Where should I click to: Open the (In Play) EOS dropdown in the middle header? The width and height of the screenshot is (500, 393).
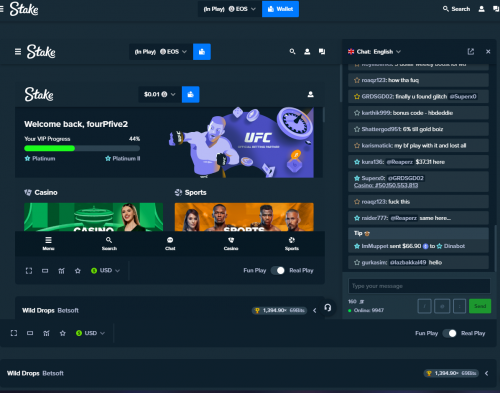(x=161, y=52)
